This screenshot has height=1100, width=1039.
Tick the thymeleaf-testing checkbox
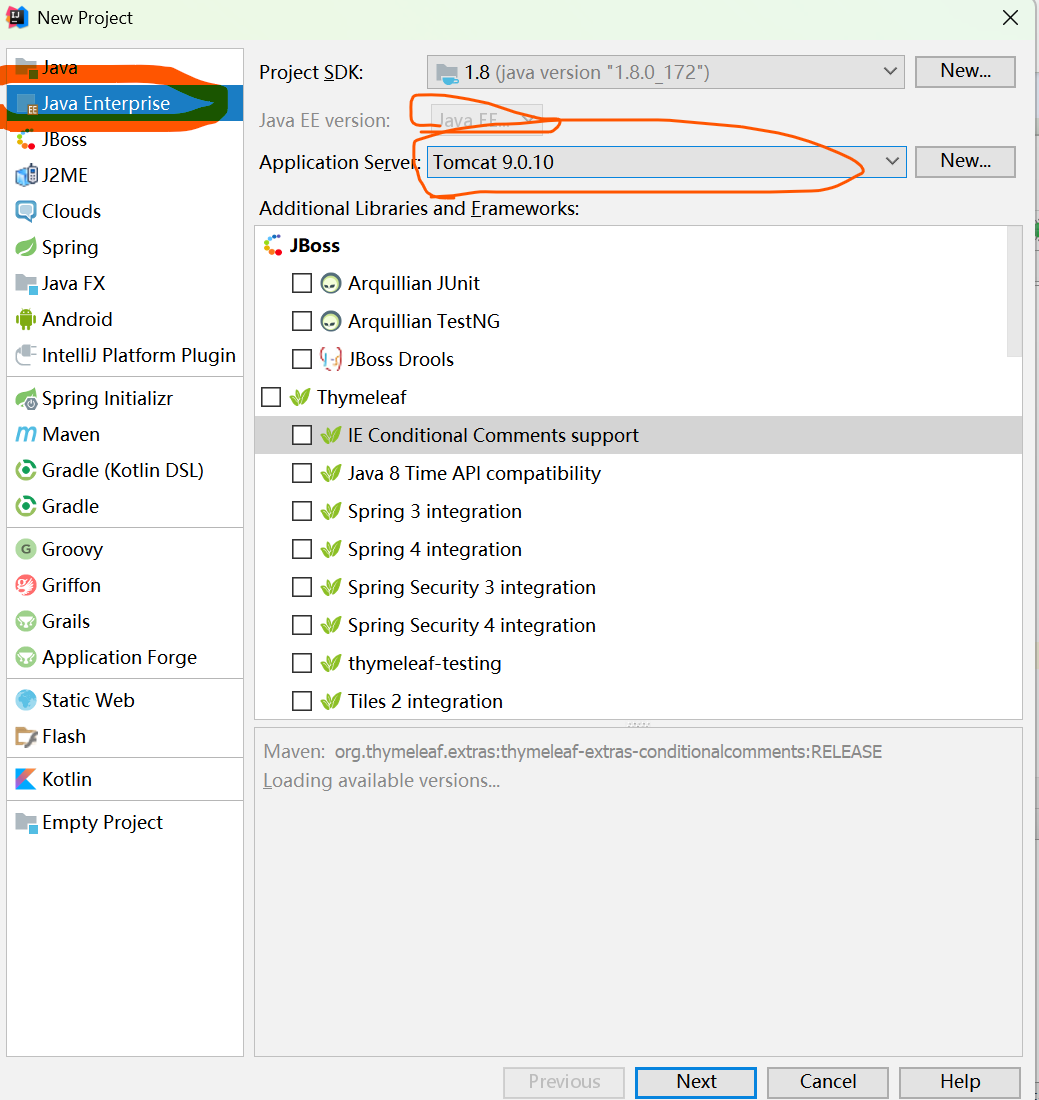tap(302, 663)
